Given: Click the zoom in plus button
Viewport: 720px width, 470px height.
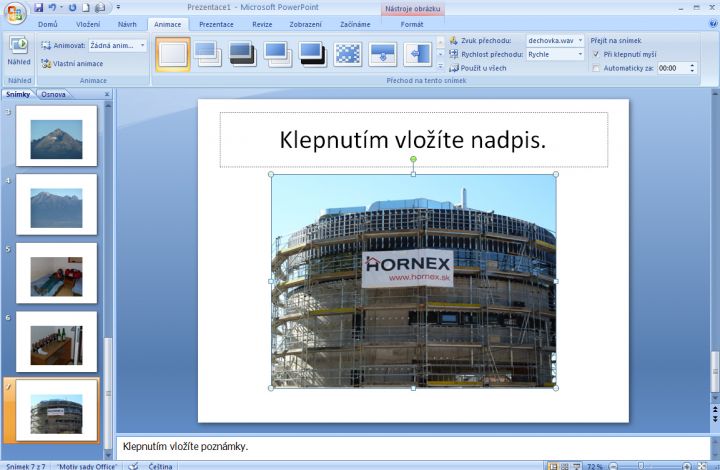Looking at the screenshot, I should (686, 466).
